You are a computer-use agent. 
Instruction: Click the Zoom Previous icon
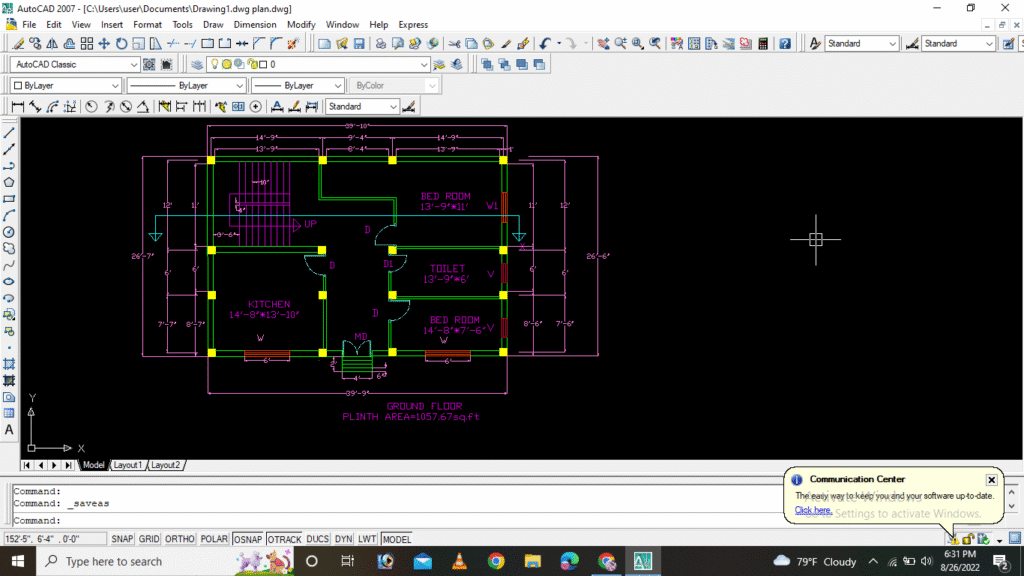pos(654,44)
